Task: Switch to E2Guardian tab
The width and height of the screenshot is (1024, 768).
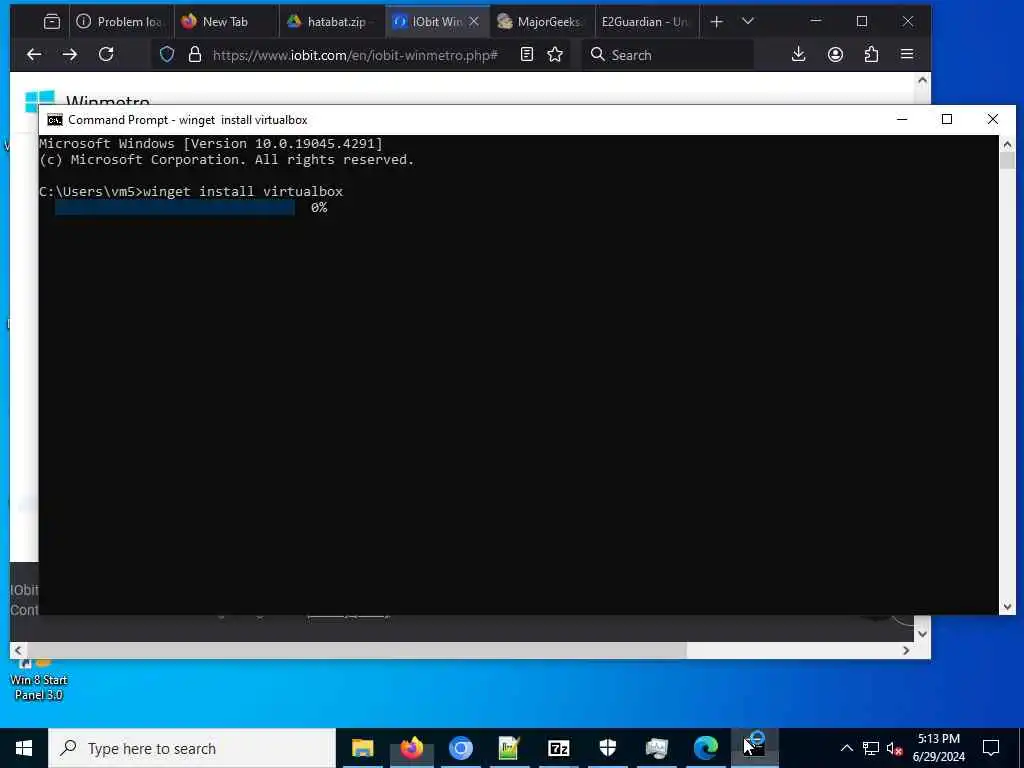Action: coord(647,22)
